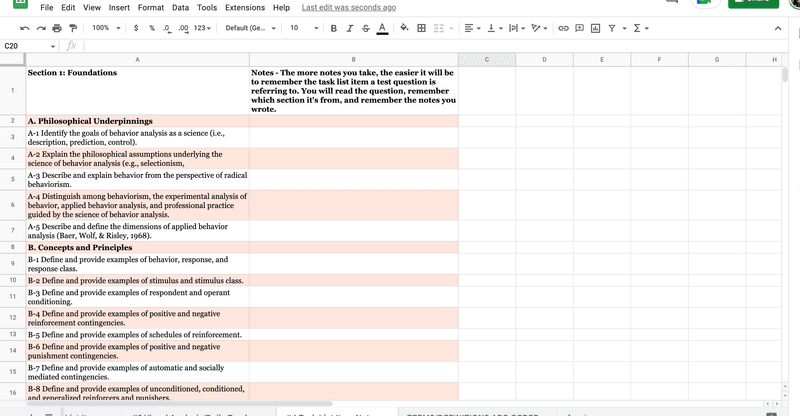The image size is (800, 416).
Task: Open text rotation dropdown
Action: [539, 28]
